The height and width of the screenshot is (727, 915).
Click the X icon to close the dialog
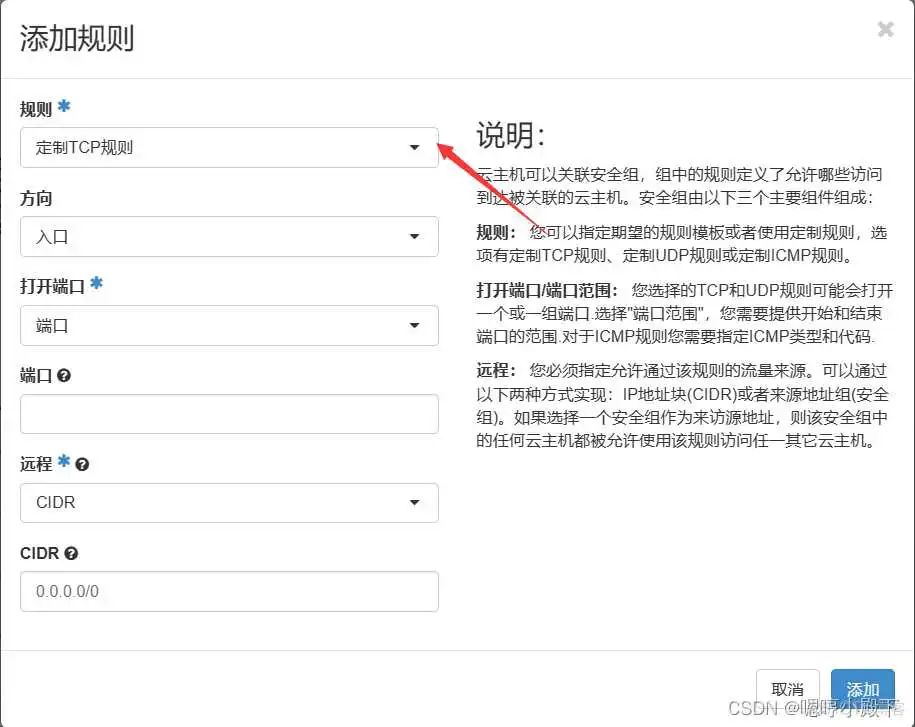[x=885, y=29]
